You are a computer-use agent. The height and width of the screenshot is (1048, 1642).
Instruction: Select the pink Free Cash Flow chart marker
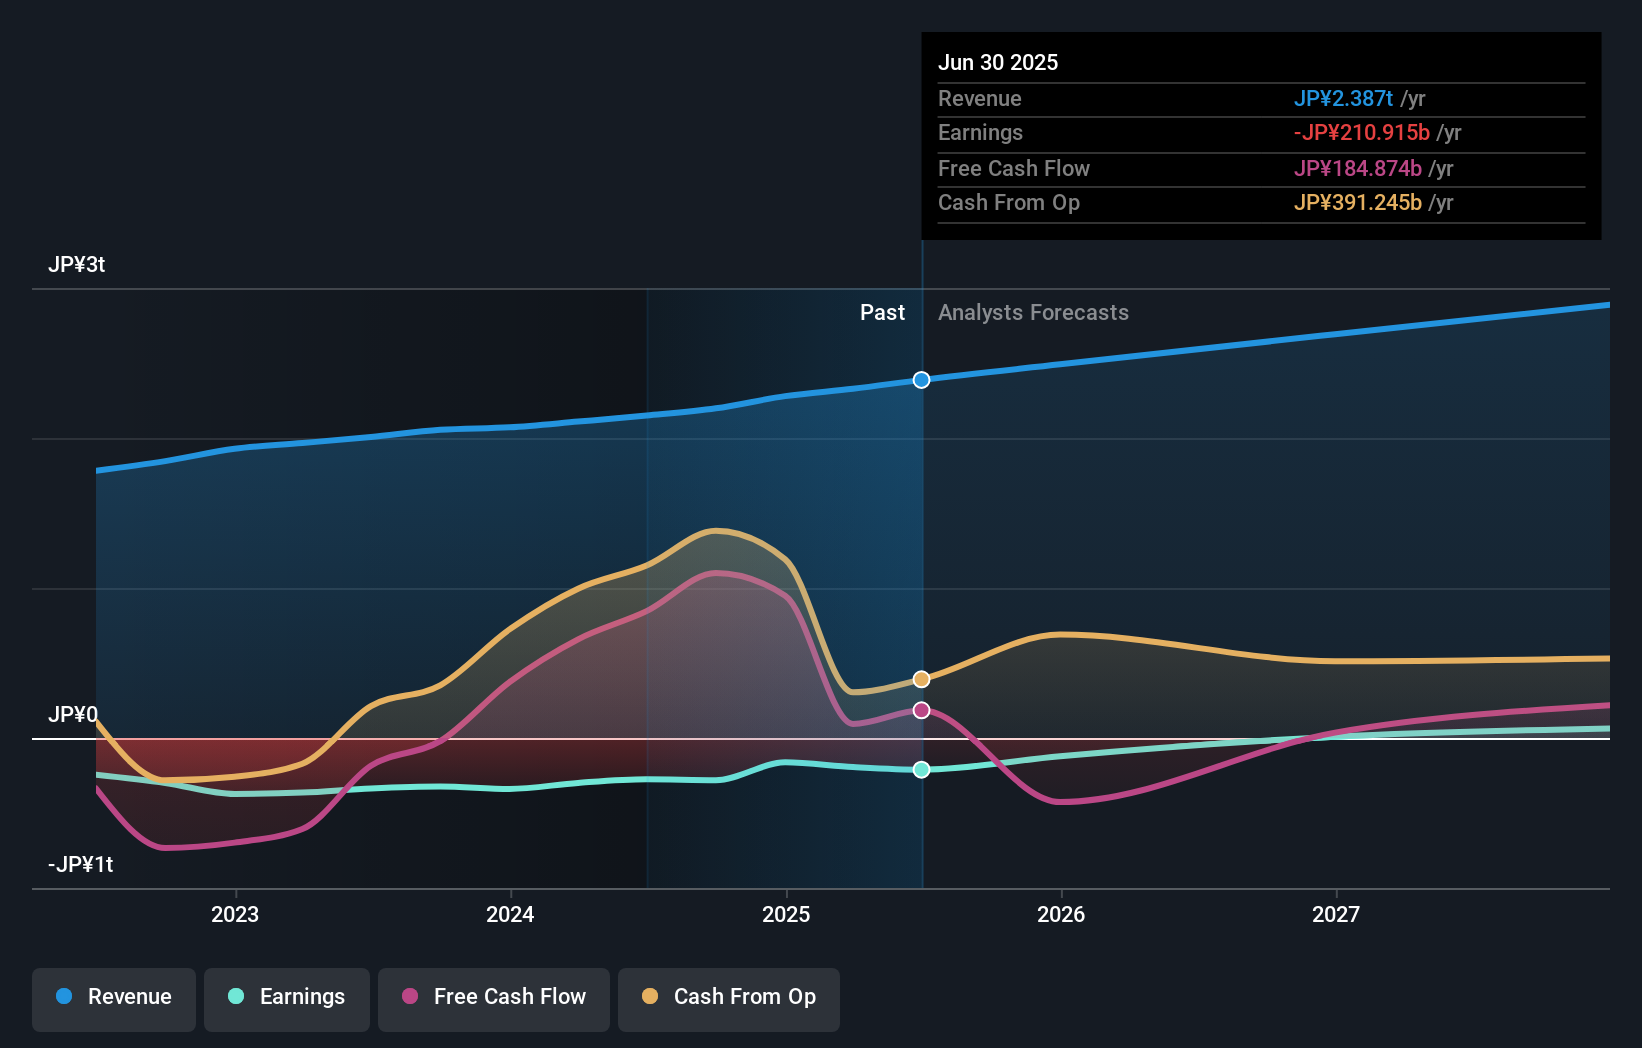point(921,710)
